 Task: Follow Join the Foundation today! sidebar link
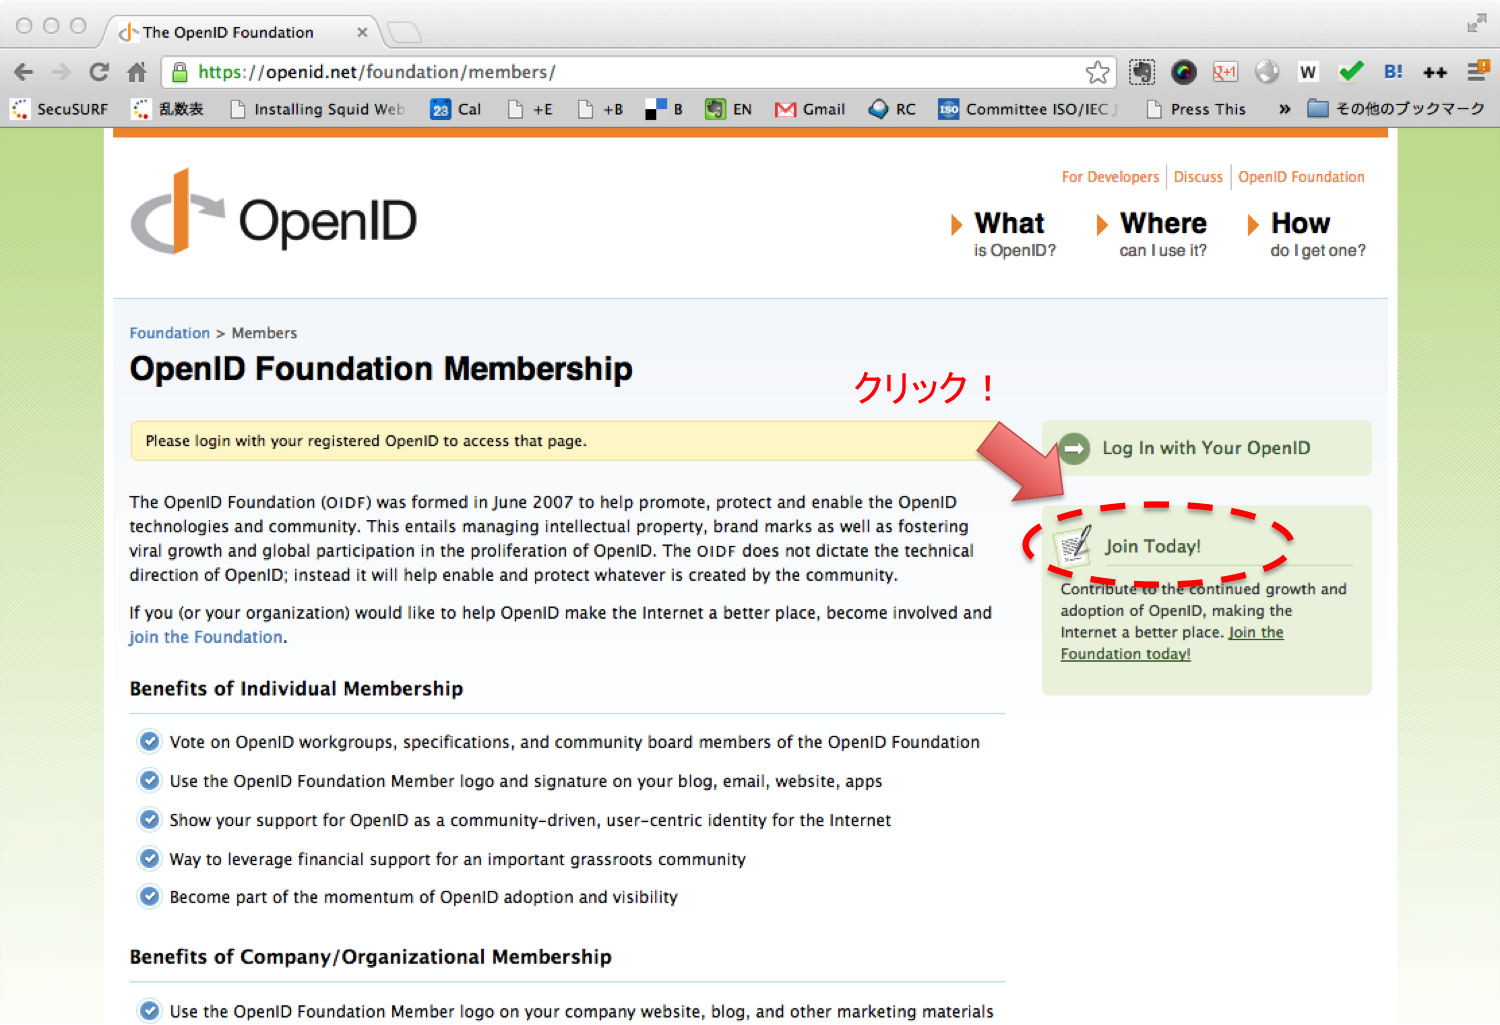coord(1172,643)
